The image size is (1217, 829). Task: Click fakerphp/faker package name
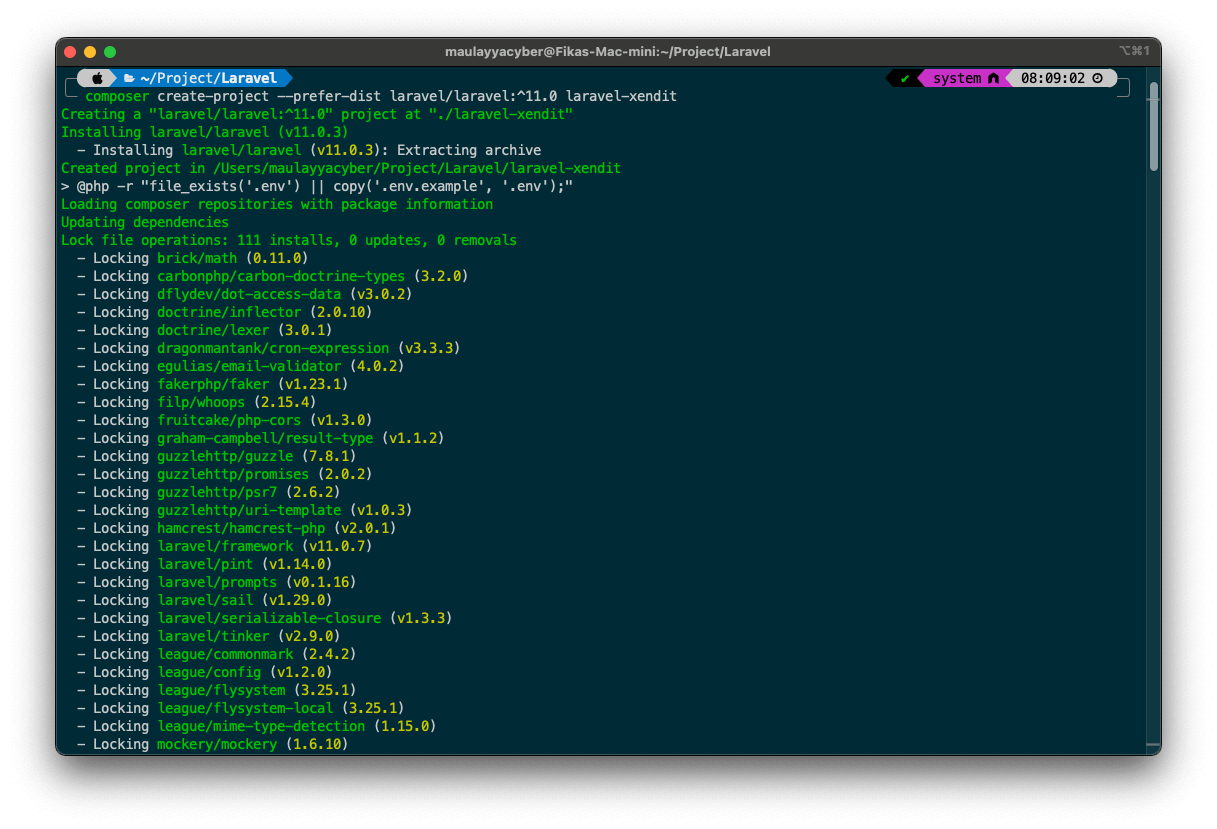coord(213,384)
